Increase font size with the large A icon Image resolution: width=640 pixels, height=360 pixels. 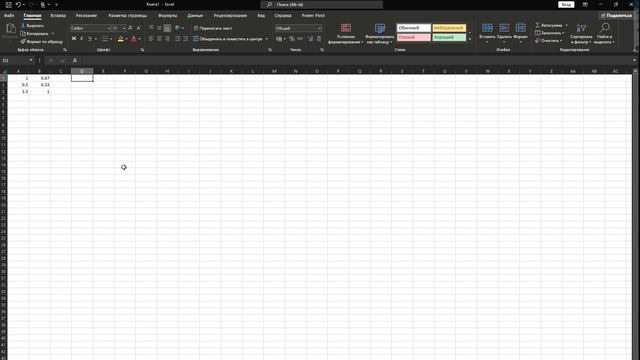tap(130, 28)
